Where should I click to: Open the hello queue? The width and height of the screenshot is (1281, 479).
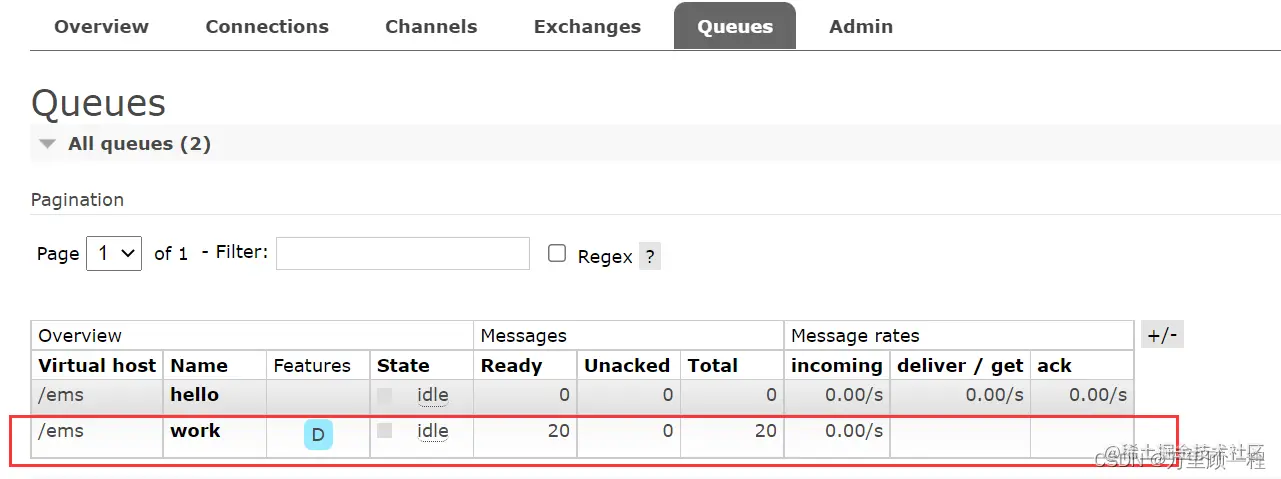click(x=194, y=395)
